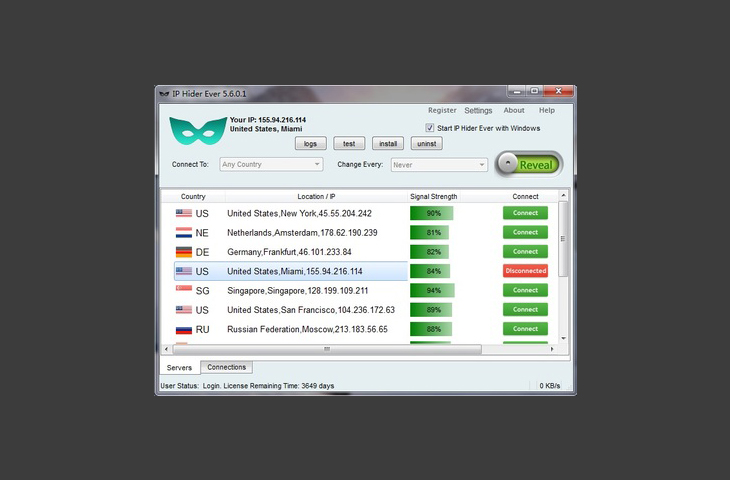Switch to the Connections tab

(226, 368)
